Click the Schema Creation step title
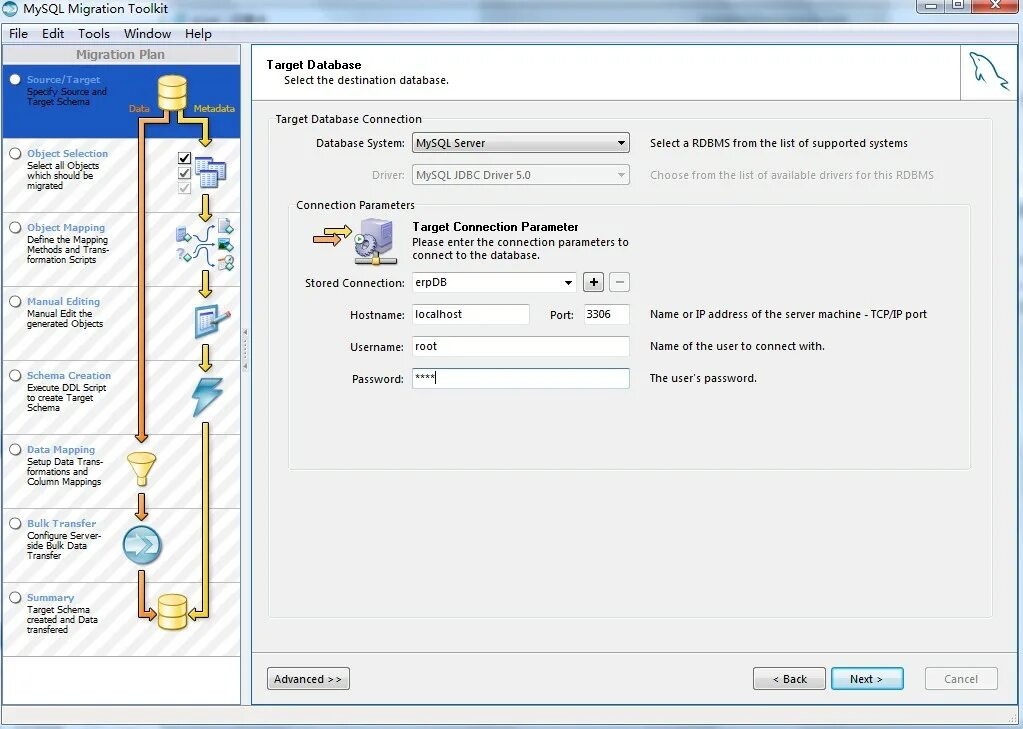The width and height of the screenshot is (1023, 729). click(69, 375)
